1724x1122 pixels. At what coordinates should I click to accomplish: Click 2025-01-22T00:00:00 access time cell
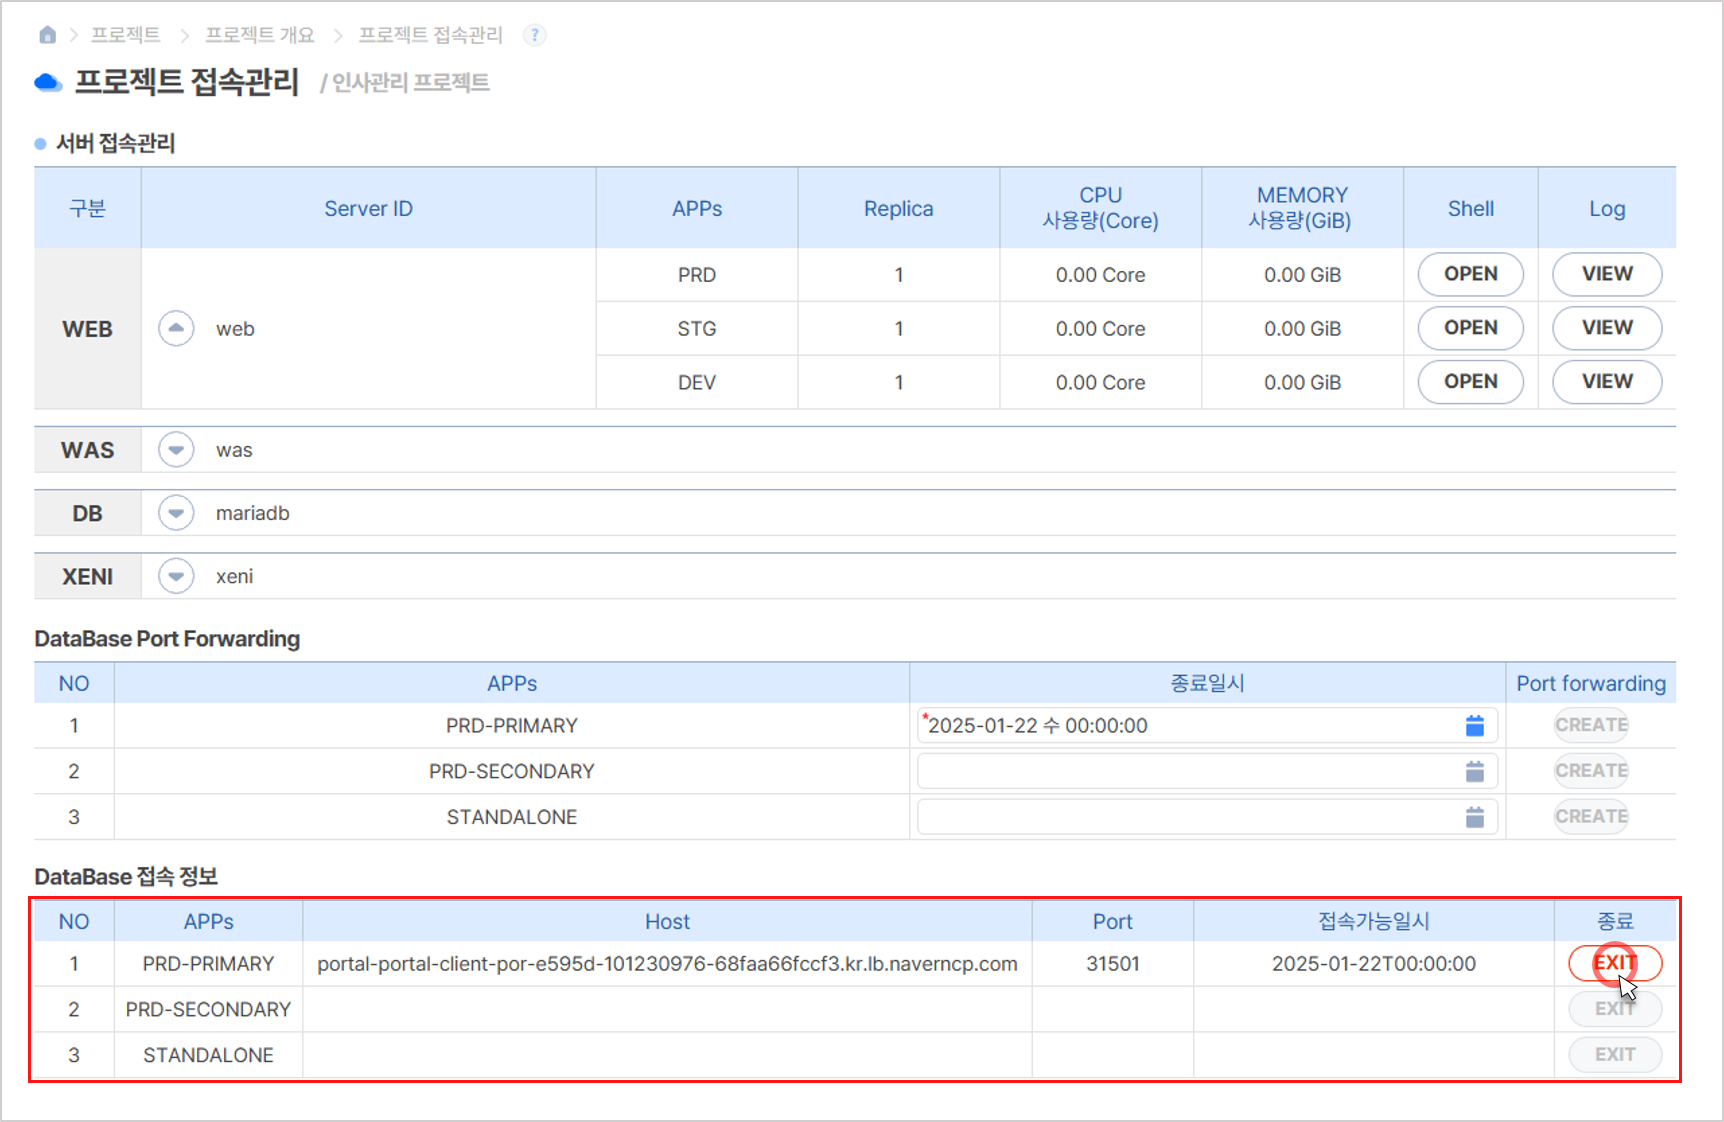1373,964
